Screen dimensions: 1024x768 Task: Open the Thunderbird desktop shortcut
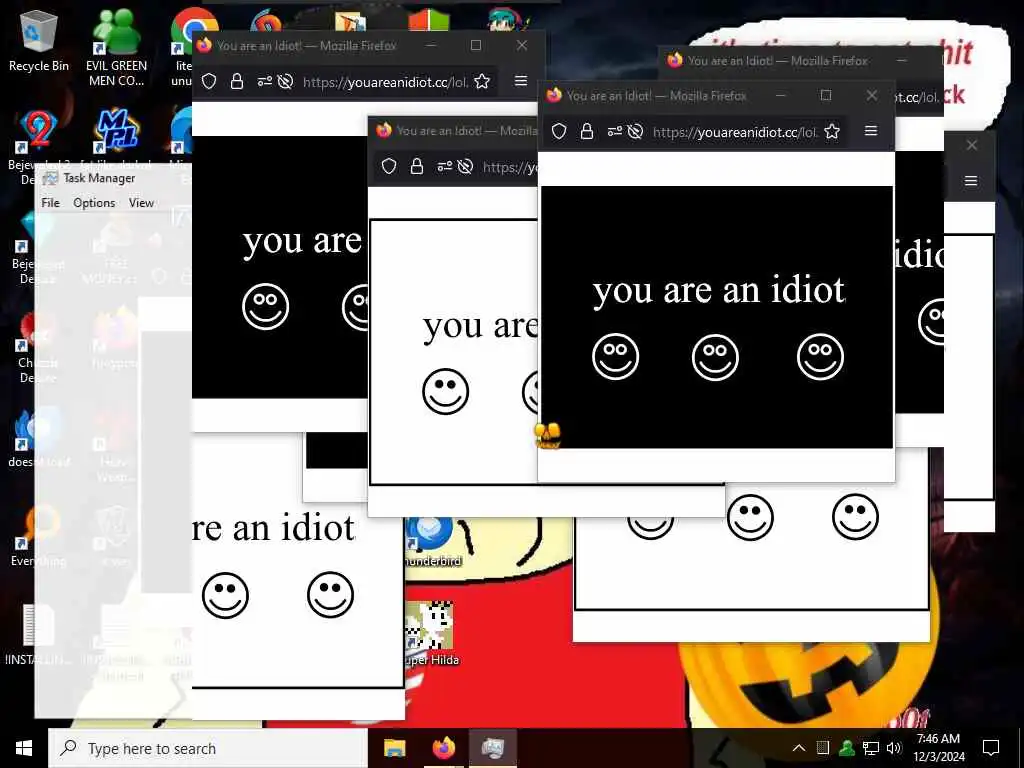(432, 541)
